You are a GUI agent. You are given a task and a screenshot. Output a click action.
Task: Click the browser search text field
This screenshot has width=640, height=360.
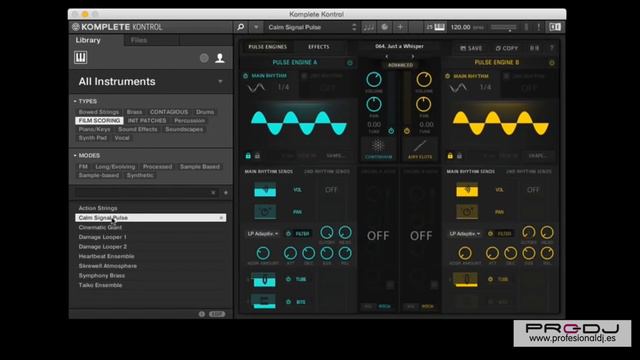point(143,192)
